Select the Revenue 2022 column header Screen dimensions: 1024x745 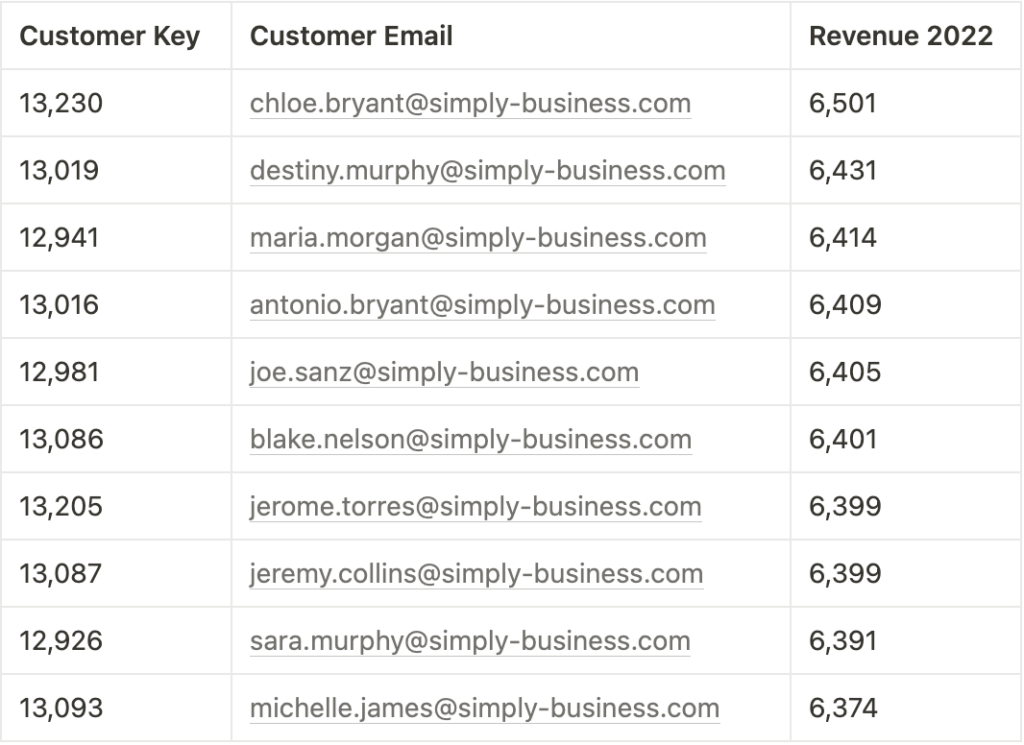[x=906, y=35]
